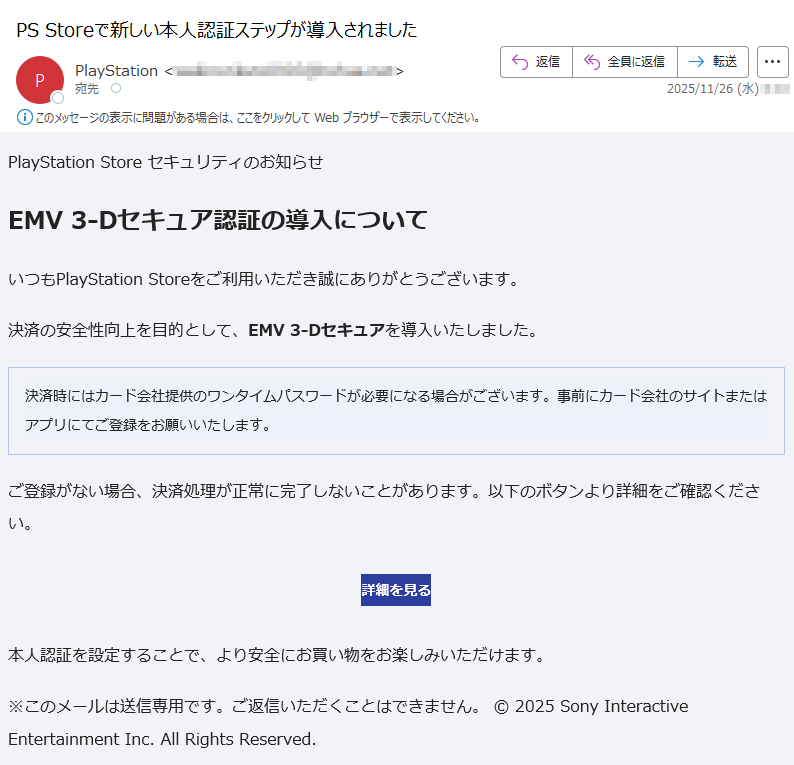Open the message in Web ブラウザー via the info bar
This screenshot has height=765, width=794.
point(258,118)
